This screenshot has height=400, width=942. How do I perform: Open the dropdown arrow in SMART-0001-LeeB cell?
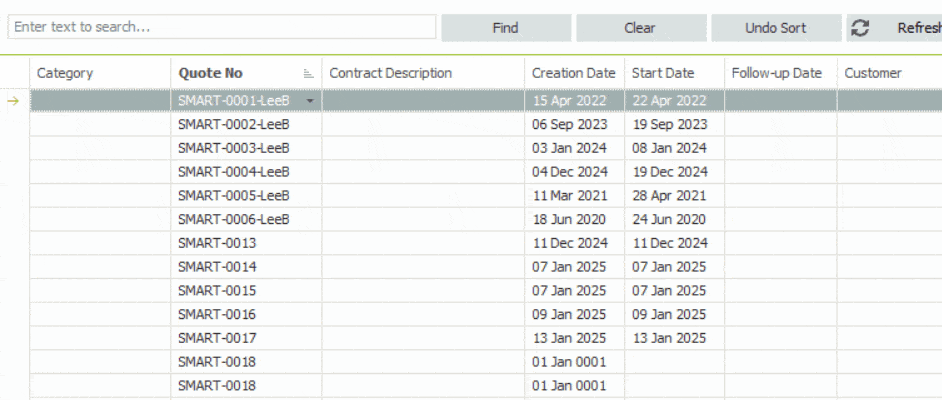click(x=311, y=101)
